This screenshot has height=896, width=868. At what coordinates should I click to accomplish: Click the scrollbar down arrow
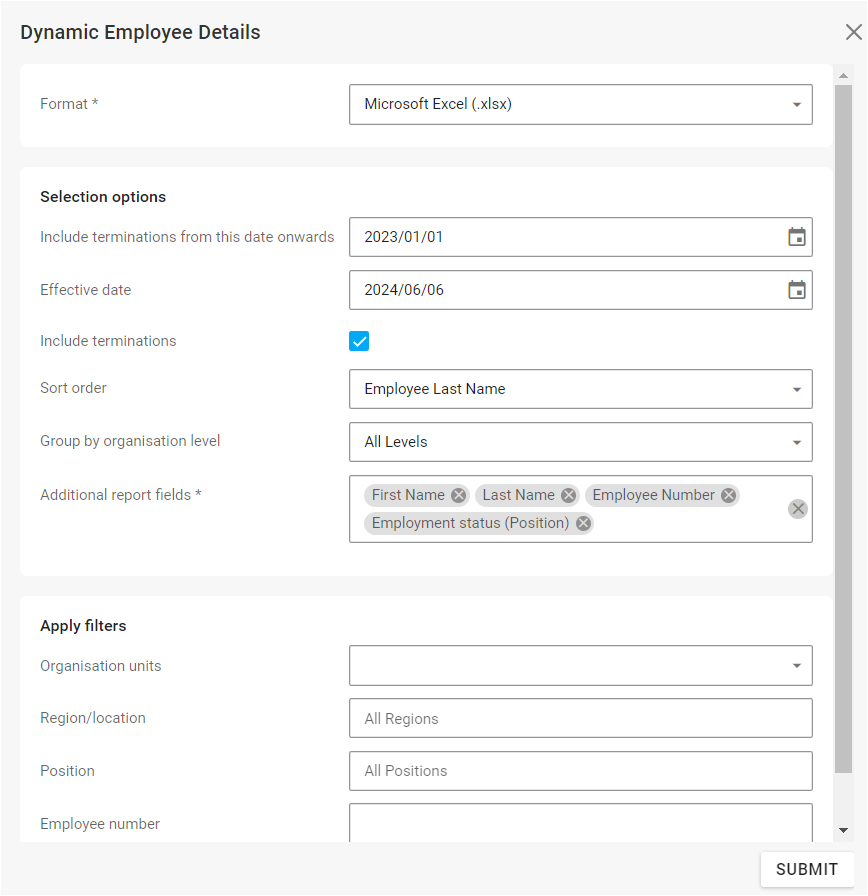tap(843, 830)
